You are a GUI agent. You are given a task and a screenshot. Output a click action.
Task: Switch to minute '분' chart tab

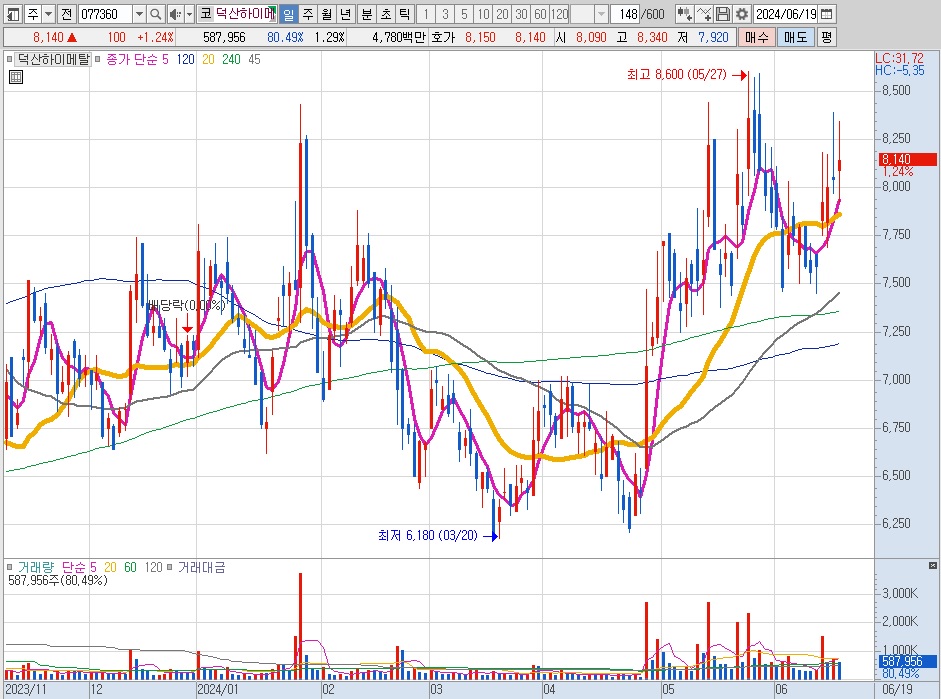point(367,14)
